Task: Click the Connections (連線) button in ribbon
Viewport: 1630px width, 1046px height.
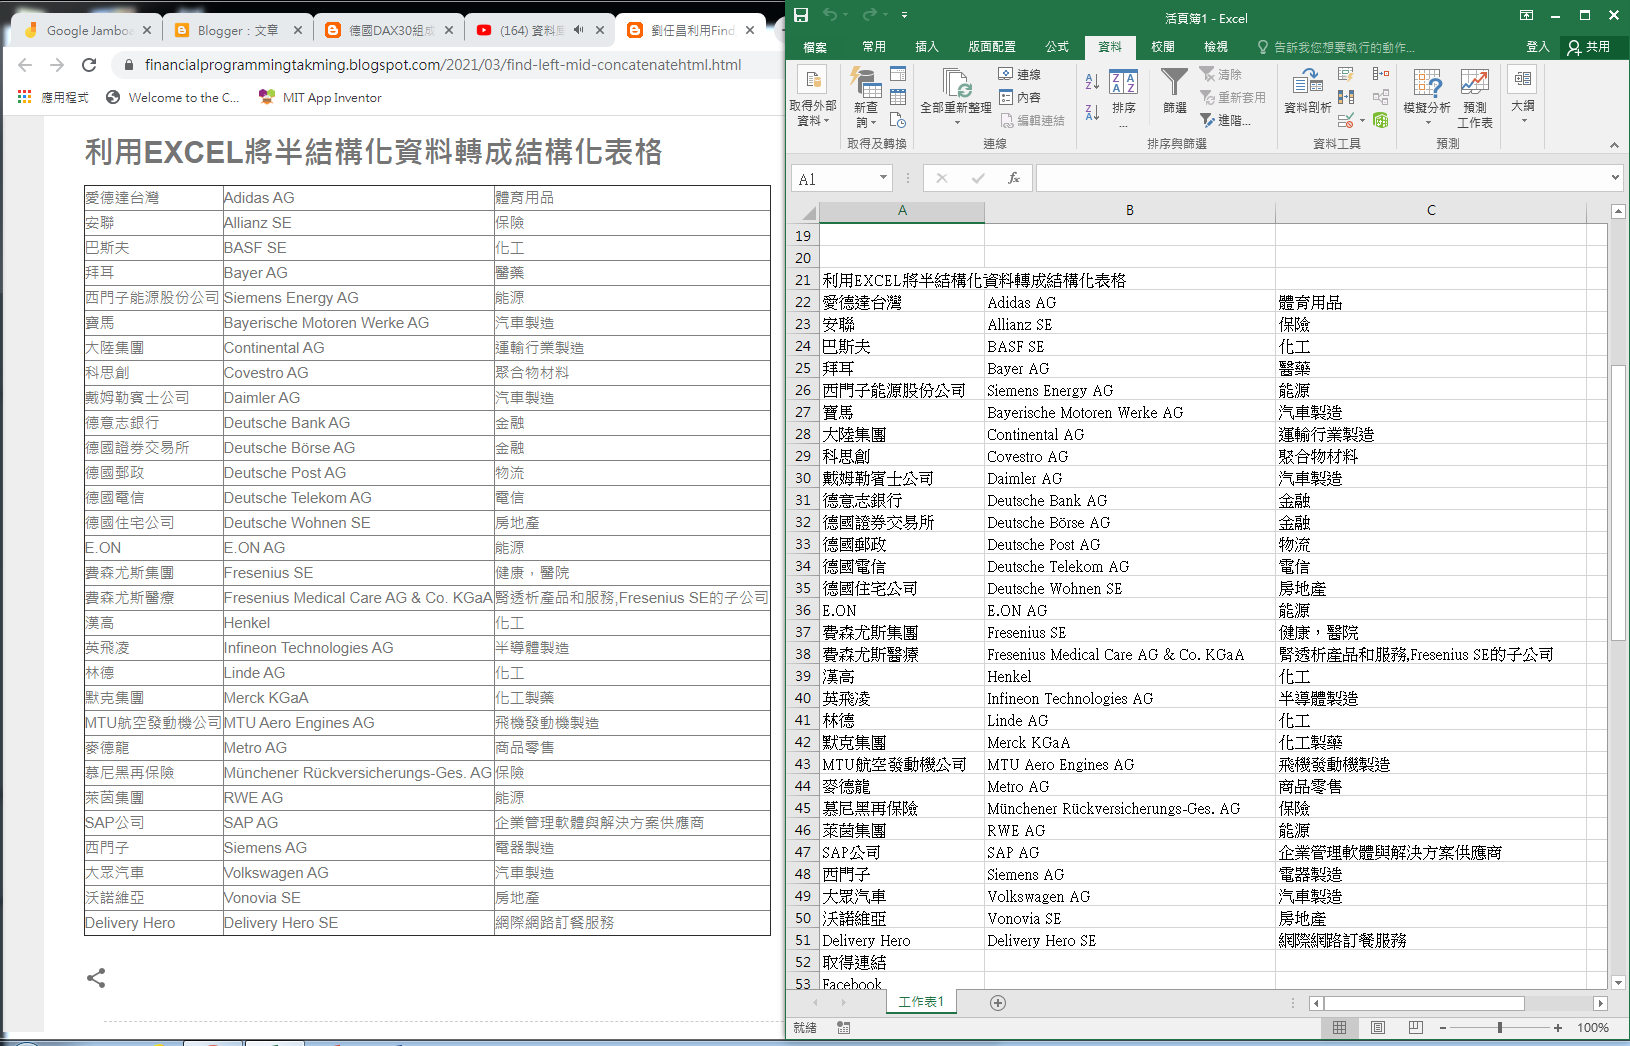Action: pyautogui.click(x=1020, y=74)
